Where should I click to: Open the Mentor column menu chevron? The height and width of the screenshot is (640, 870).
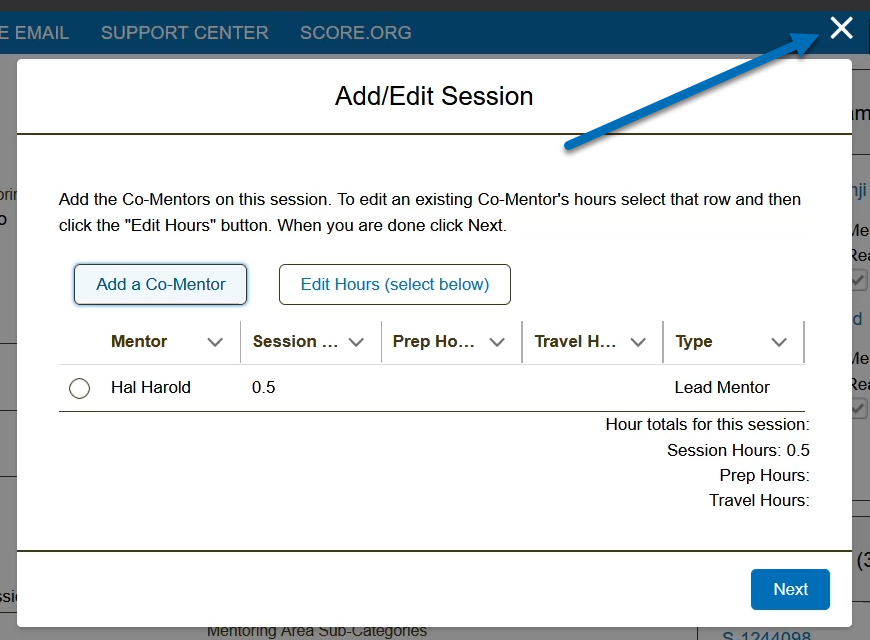pyautogui.click(x=214, y=342)
